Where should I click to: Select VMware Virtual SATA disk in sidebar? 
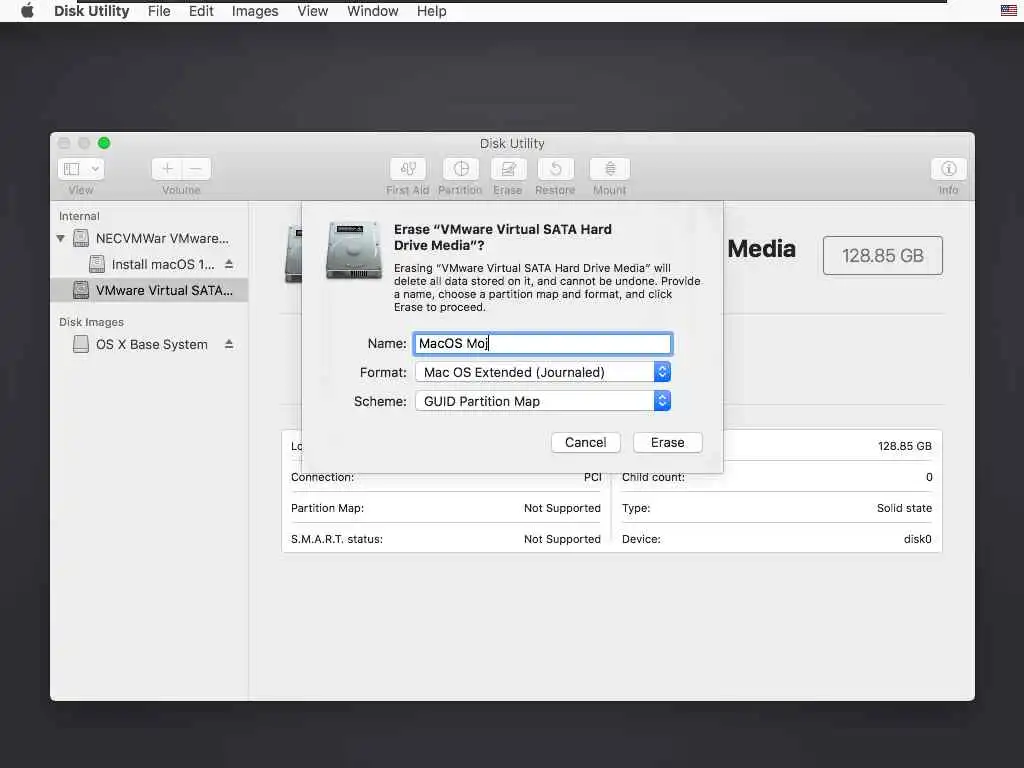point(149,291)
